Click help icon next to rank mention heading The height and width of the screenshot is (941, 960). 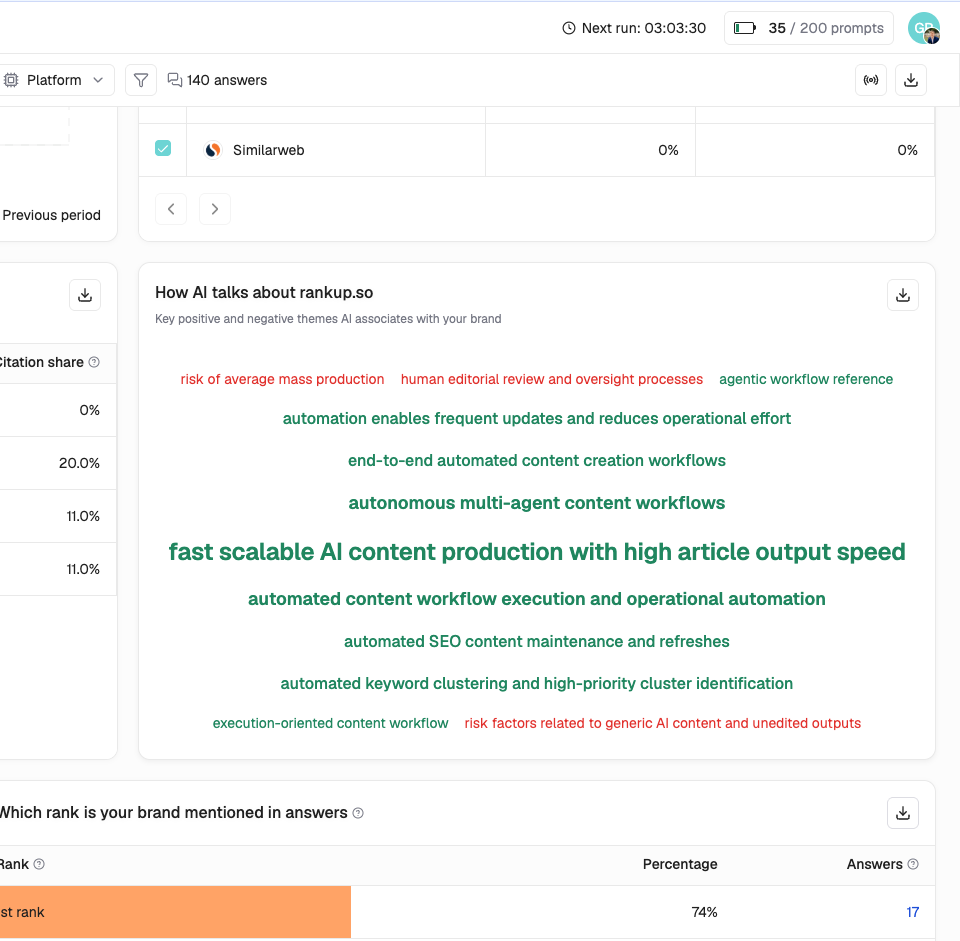[359, 813]
